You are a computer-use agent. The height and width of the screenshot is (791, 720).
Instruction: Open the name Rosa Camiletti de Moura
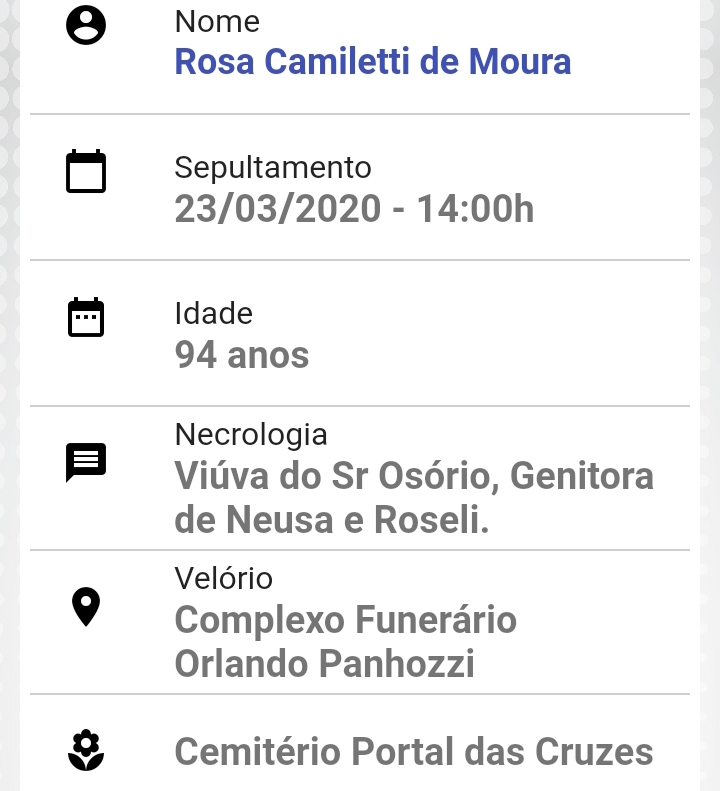pos(373,62)
